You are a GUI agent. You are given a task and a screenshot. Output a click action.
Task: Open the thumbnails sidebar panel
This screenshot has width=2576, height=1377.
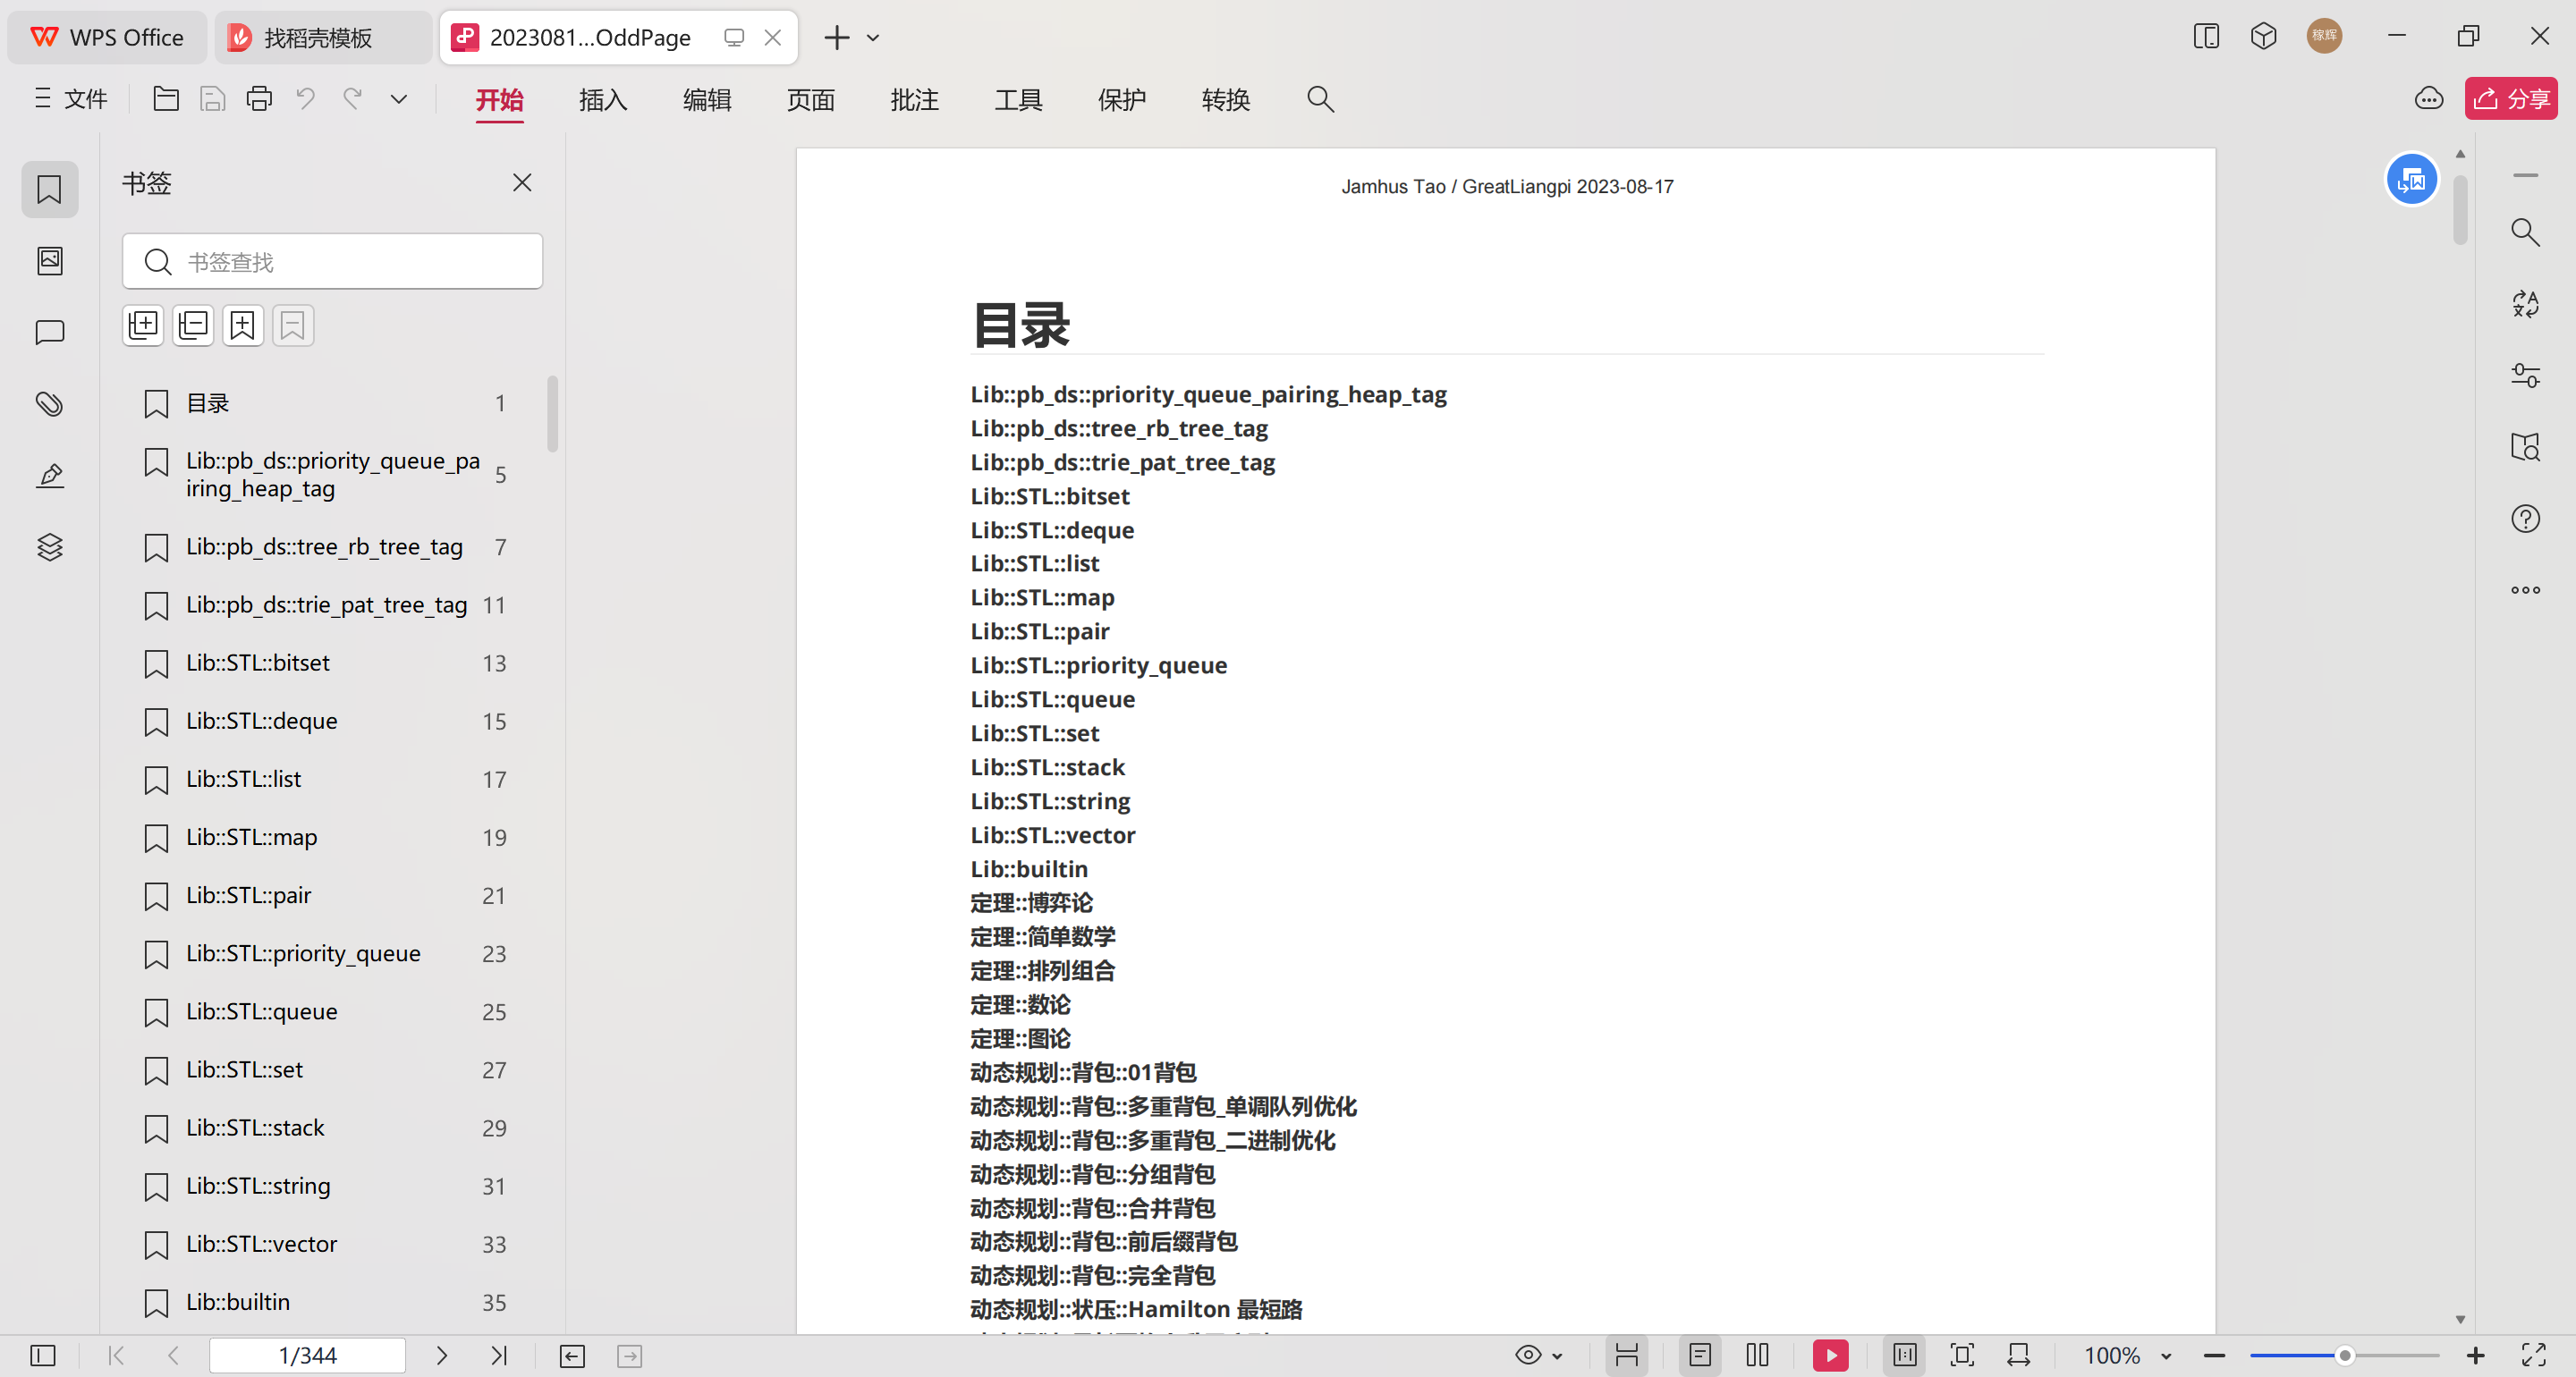(49, 261)
